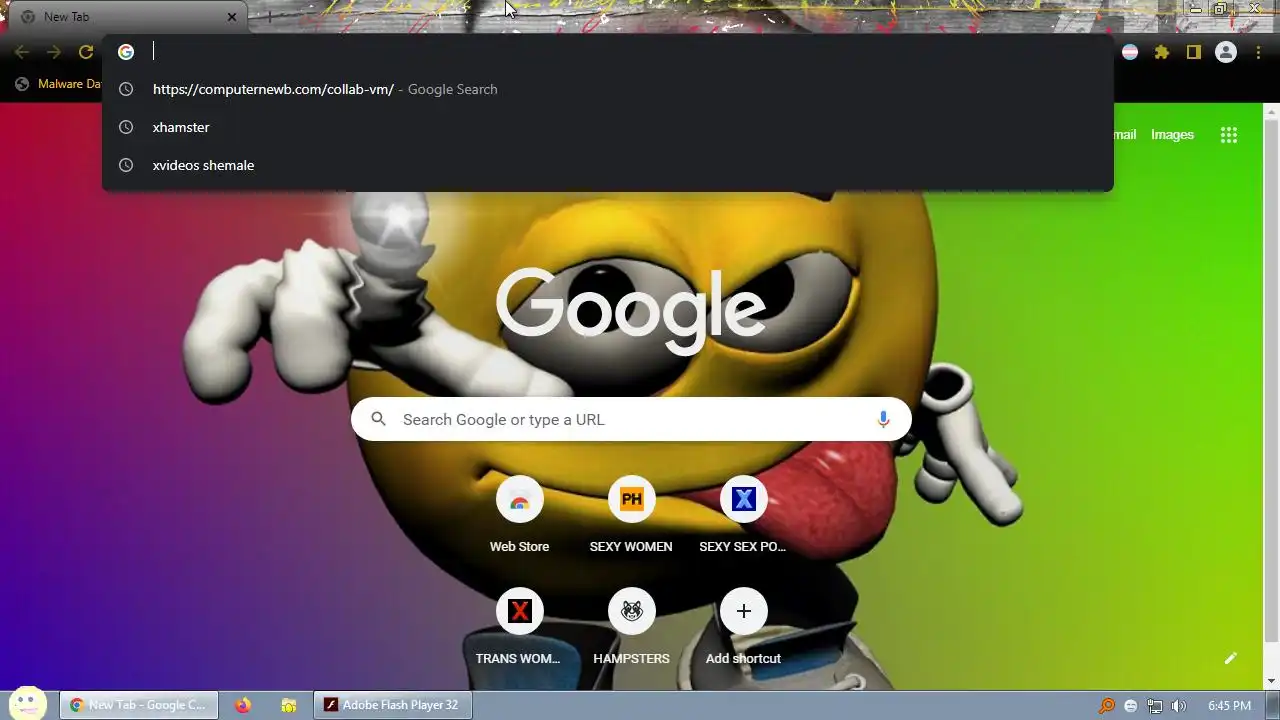The image size is (1280, 720).
Task: Select the New Tab browser tab
Action: coord(128,17)
